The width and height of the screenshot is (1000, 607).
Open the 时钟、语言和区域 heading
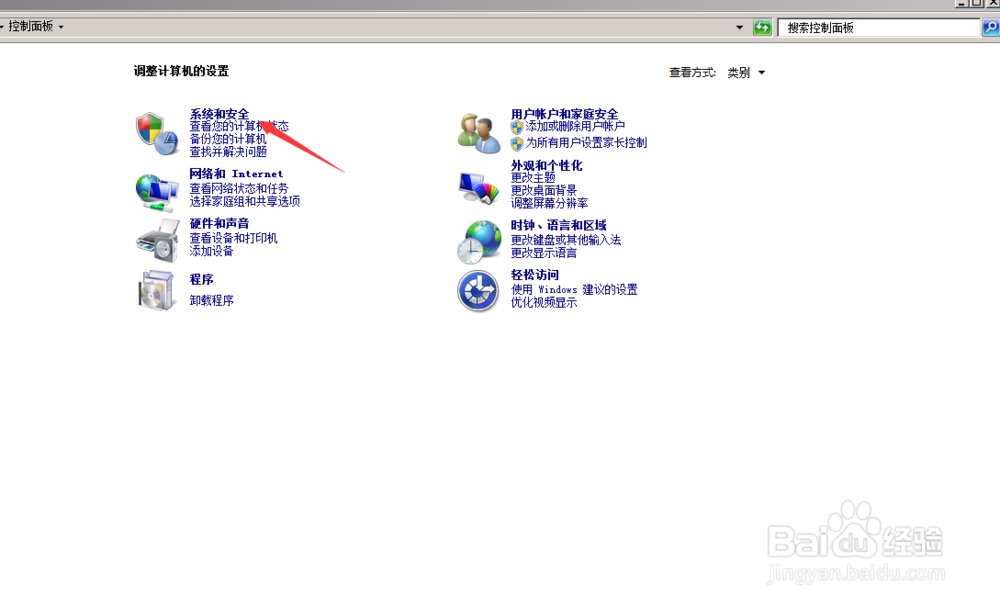(x=559, y=225)
